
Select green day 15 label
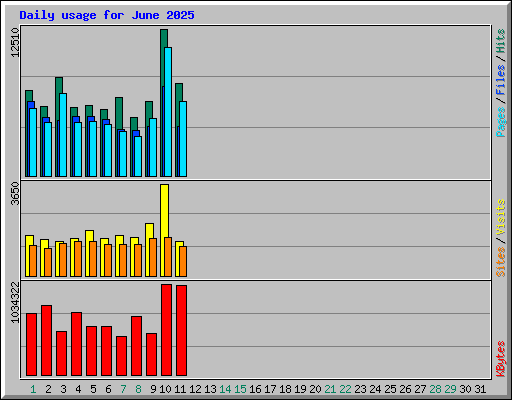click(x=240, y=389)
